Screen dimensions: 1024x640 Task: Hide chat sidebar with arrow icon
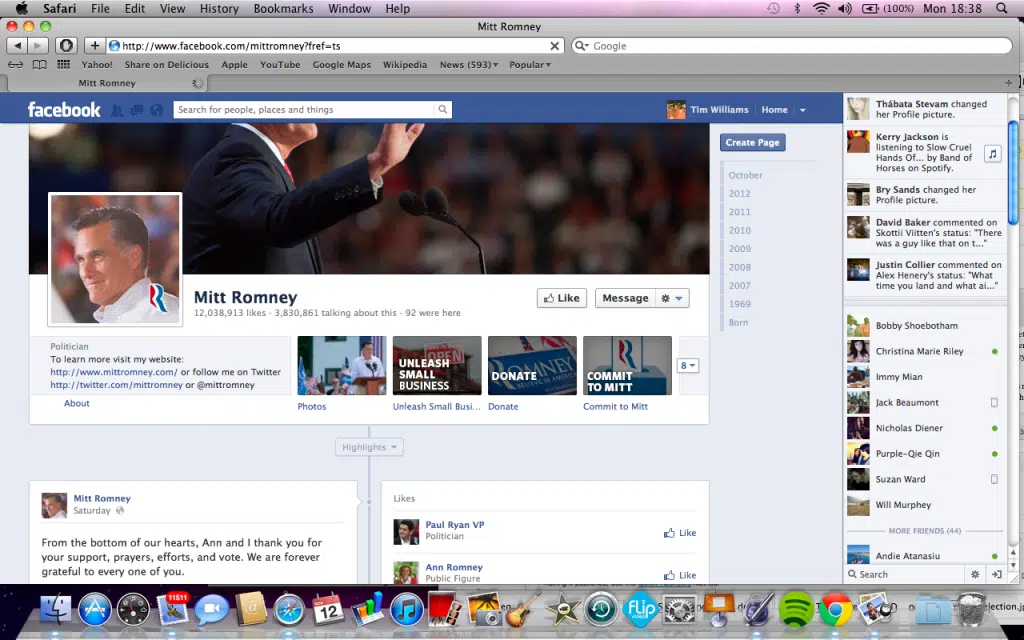[997, 574]
